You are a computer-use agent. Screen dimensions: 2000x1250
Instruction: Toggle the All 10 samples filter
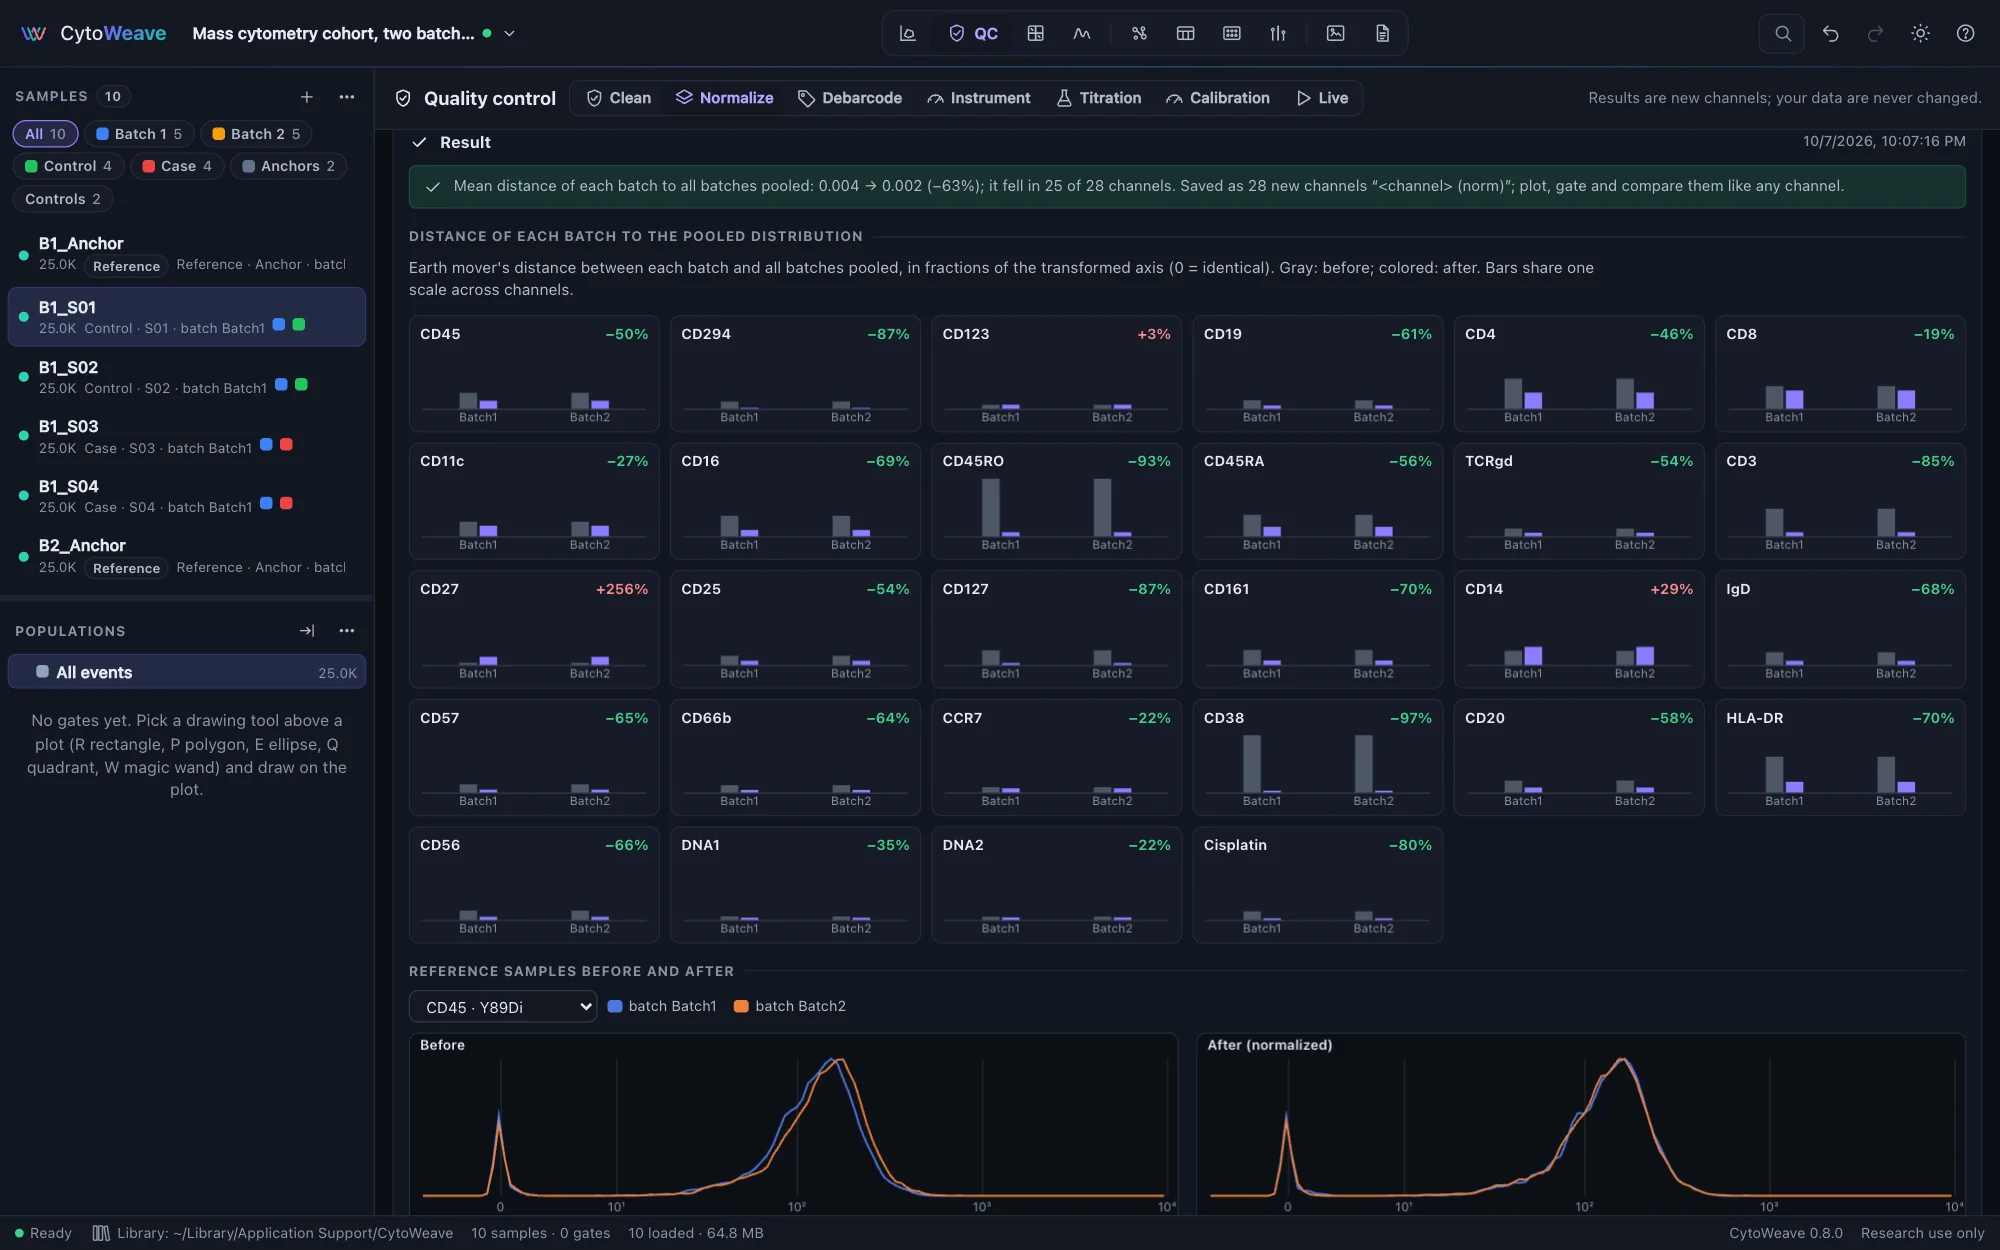pos(45,134)
